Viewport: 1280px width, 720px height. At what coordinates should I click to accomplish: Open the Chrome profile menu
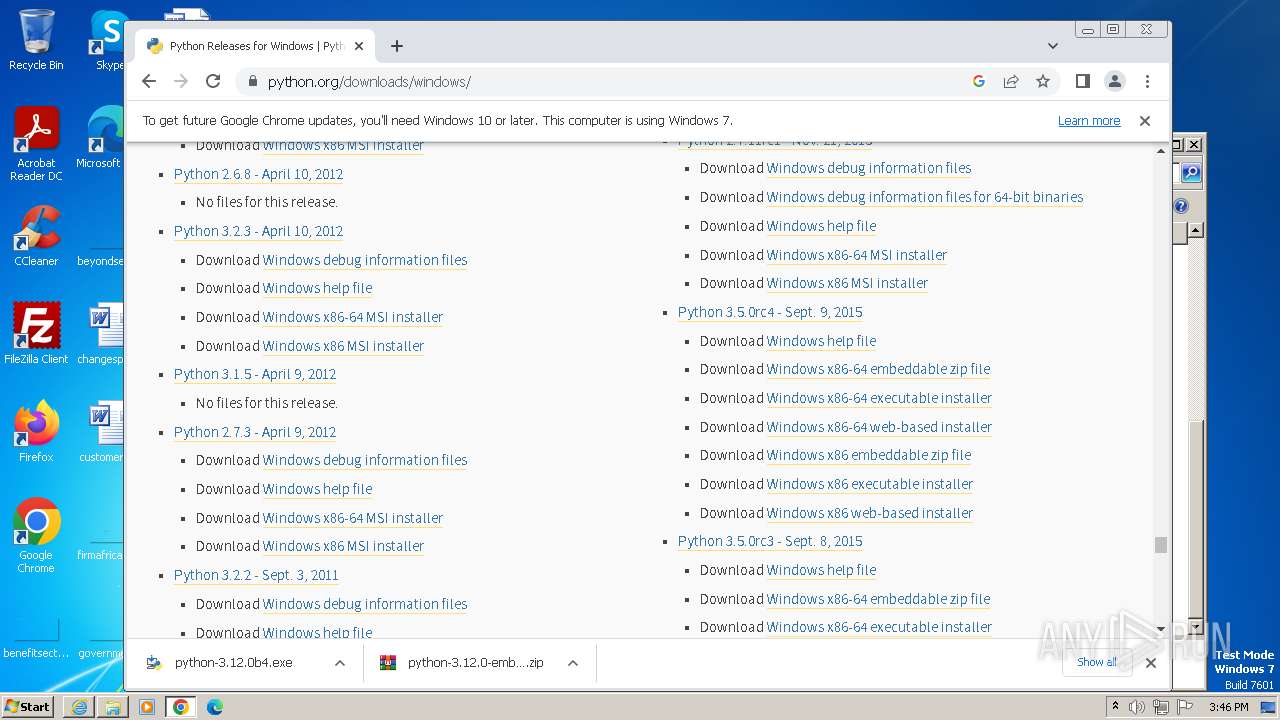coord(1115,81)
